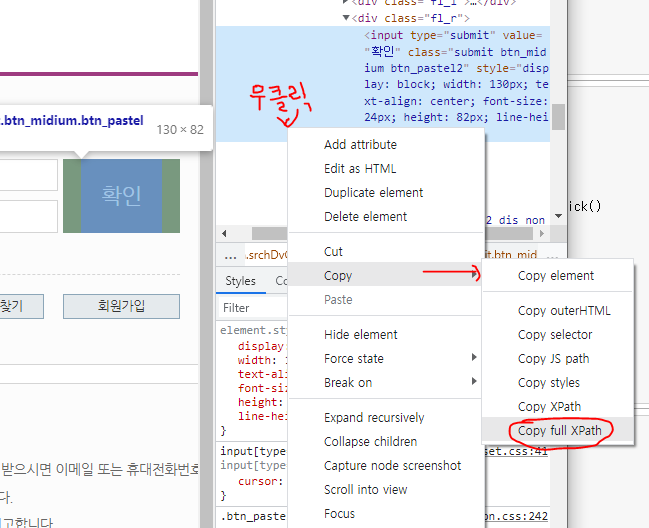Viewport: 649px width, 528px height.
Task: Click the cursor style property
Action: coord(261,481)
